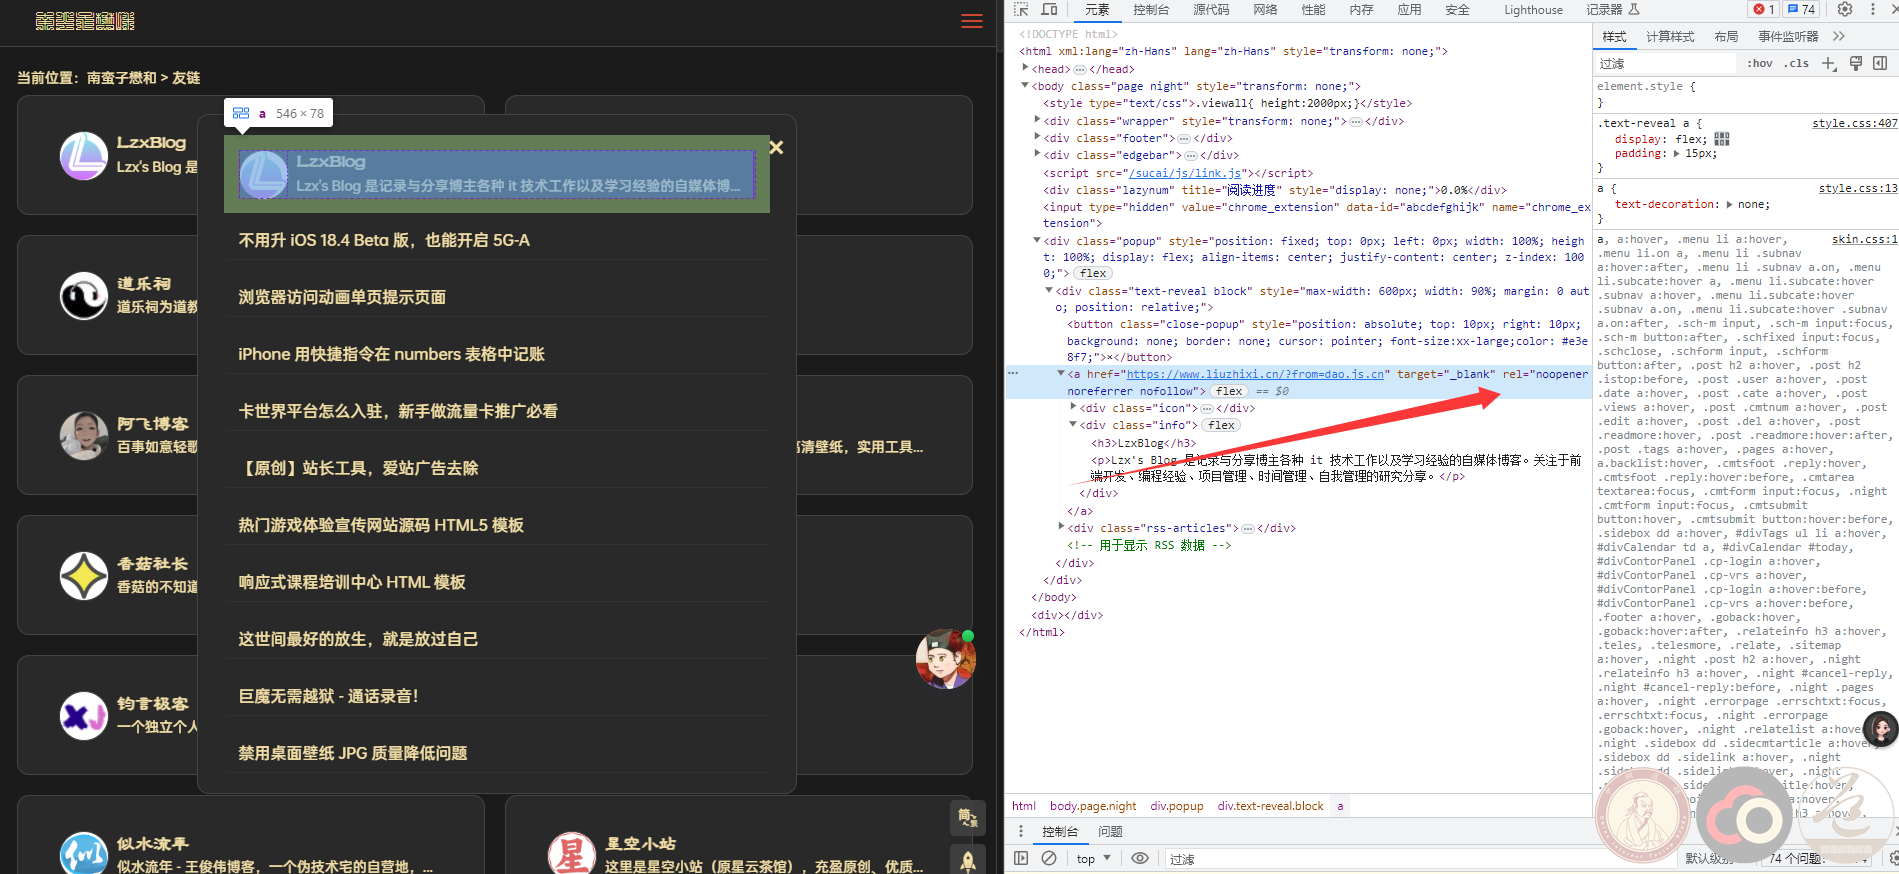
Task: Open the 计算样式 computed tab
Action: click(x=1670, y=36)
